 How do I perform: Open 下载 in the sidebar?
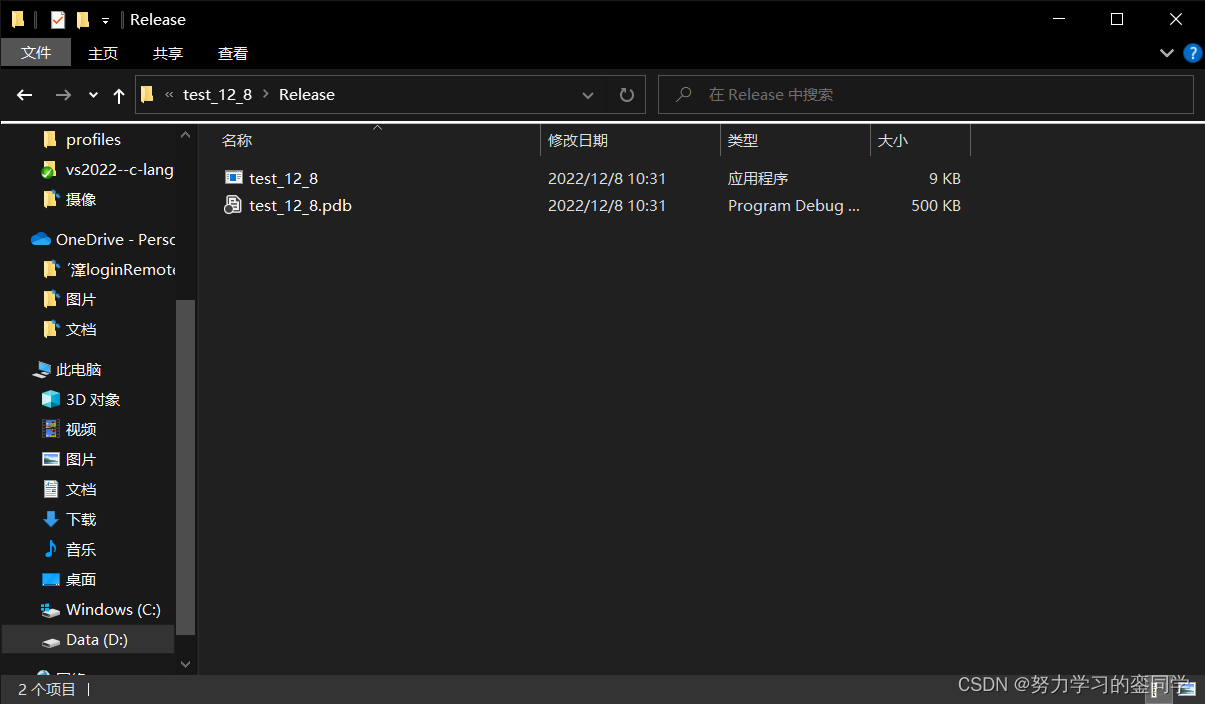(81, 520)
